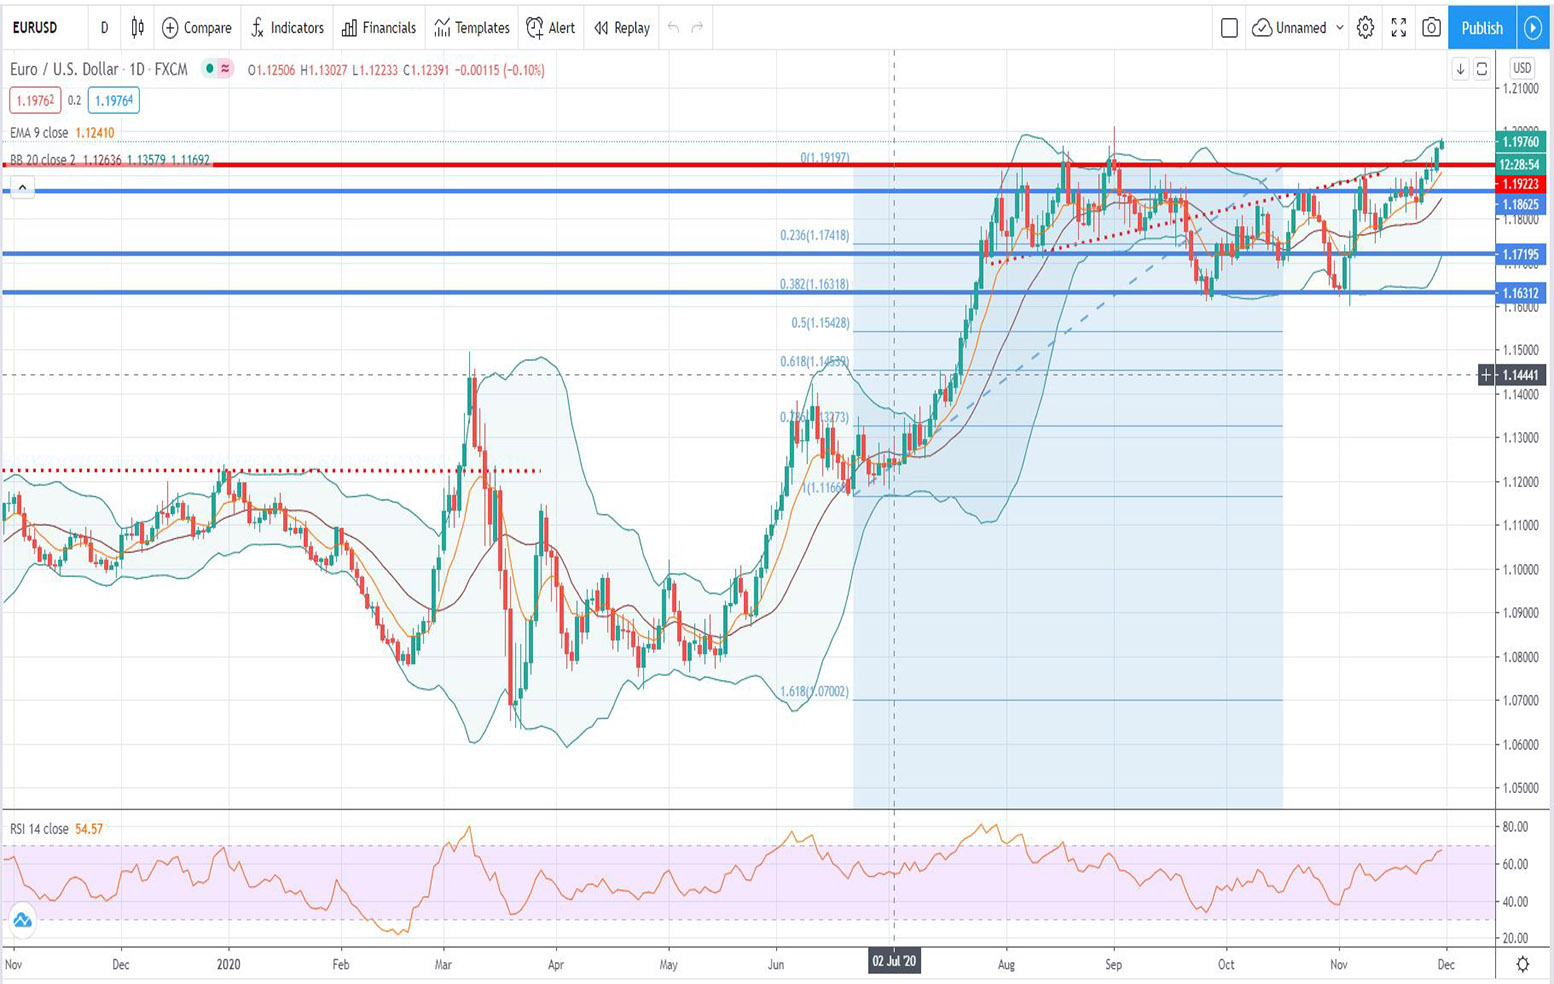Click the undo arrow
The image size is (1554, 984).
[x=673, y=28]
